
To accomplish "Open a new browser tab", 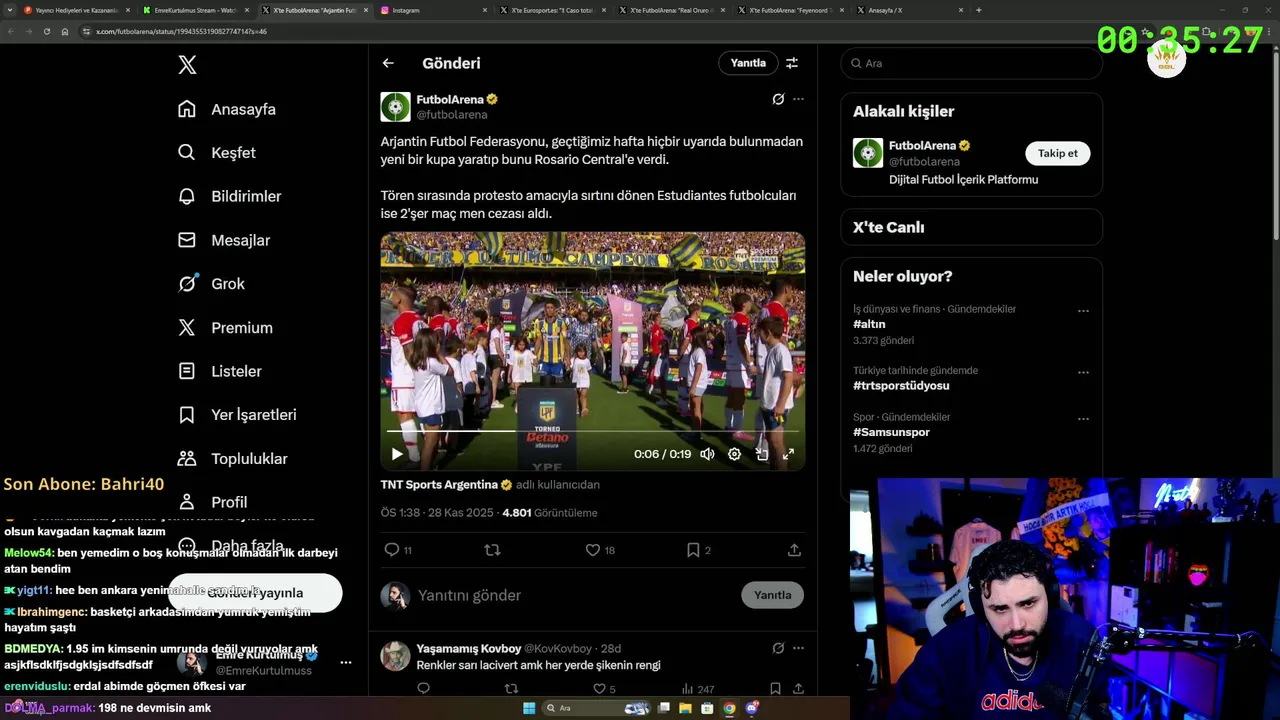I will 978,10.
